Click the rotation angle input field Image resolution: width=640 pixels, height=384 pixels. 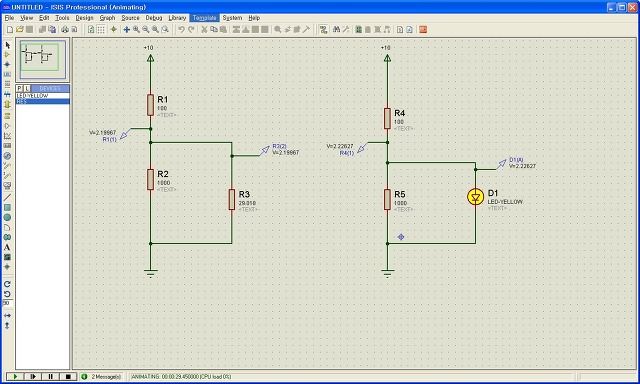click(x=8, y=303)
